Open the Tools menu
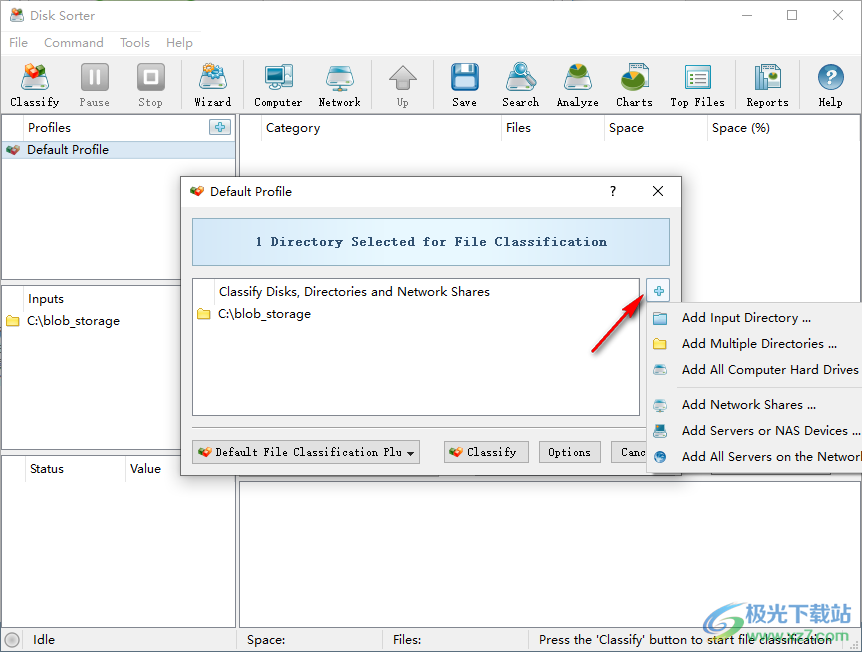The height and width of the screenshot is (652, 862). coord(135,42)
